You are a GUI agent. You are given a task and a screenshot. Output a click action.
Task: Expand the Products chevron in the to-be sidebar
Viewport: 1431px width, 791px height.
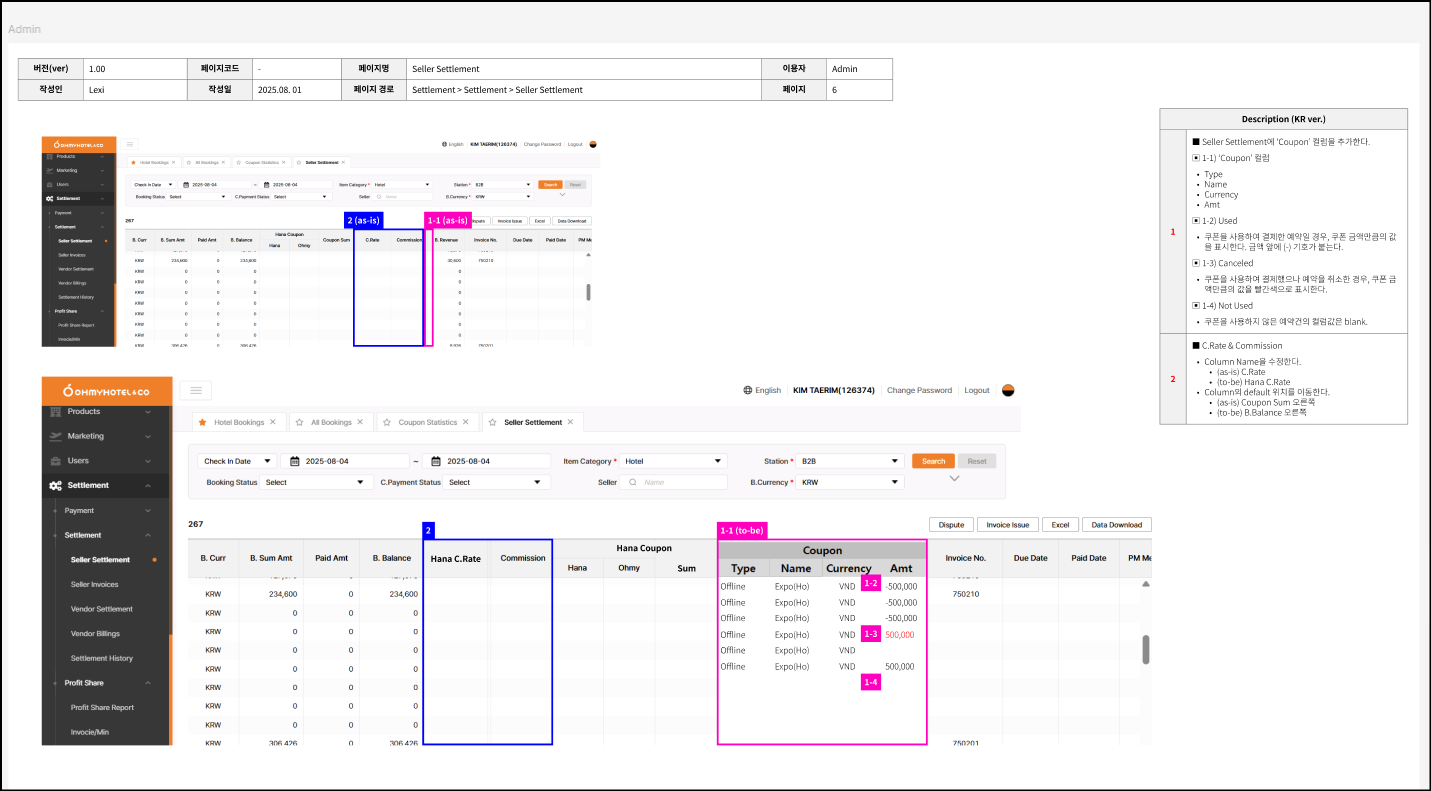[x=149, y=411]
